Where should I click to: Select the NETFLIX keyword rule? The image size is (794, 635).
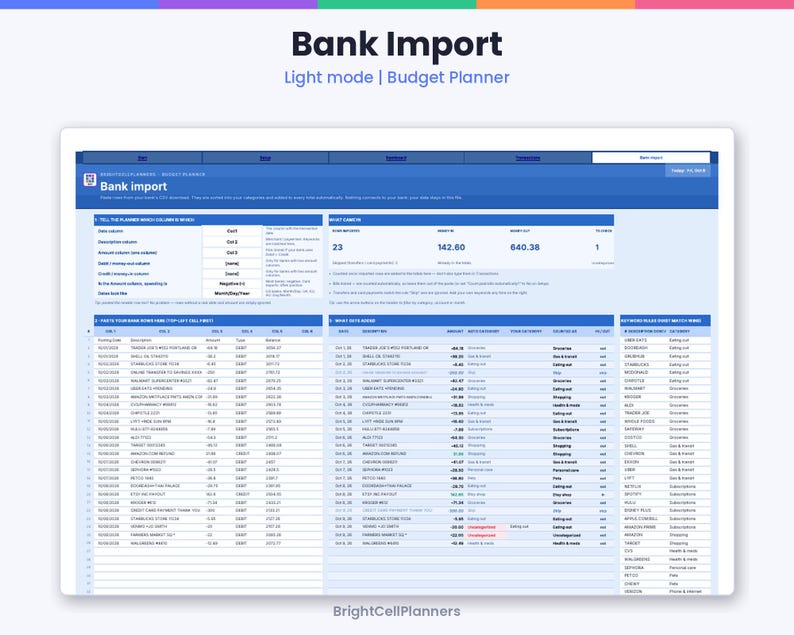pos(633,486)
